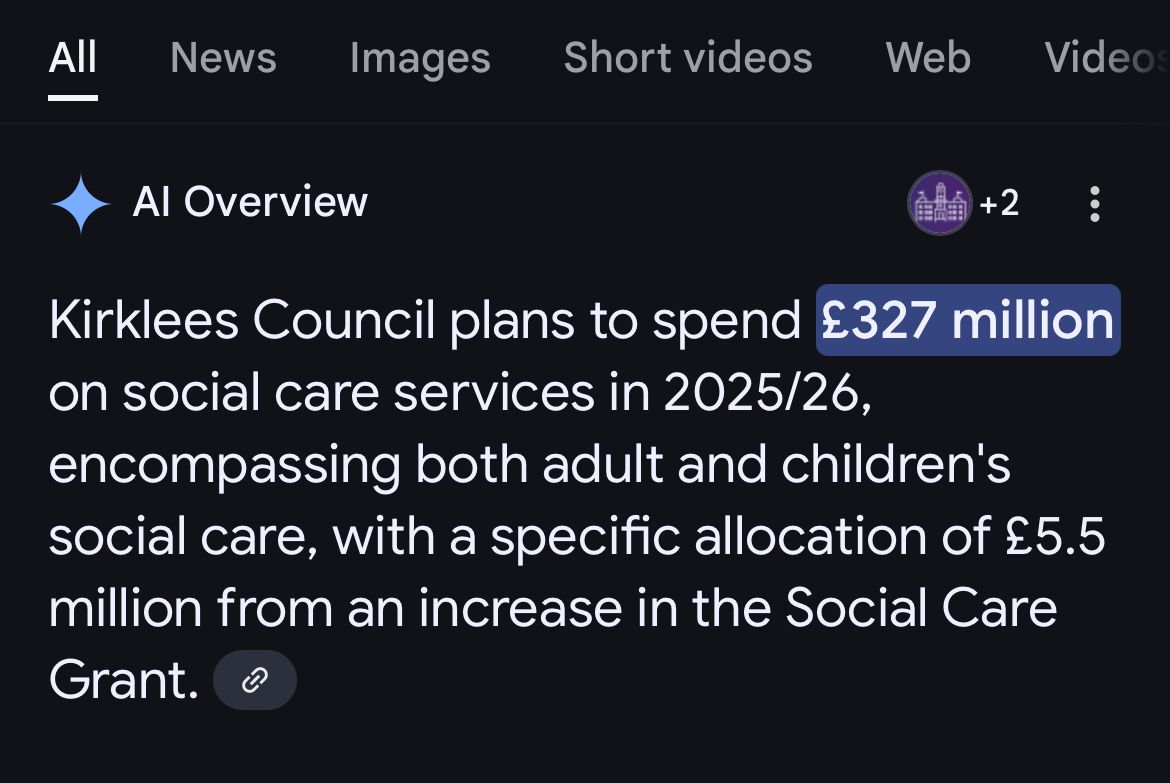Click the word 'encompassing' in the overview
The width and height of the screenshot is (1170, 783).
click(224, 464)
